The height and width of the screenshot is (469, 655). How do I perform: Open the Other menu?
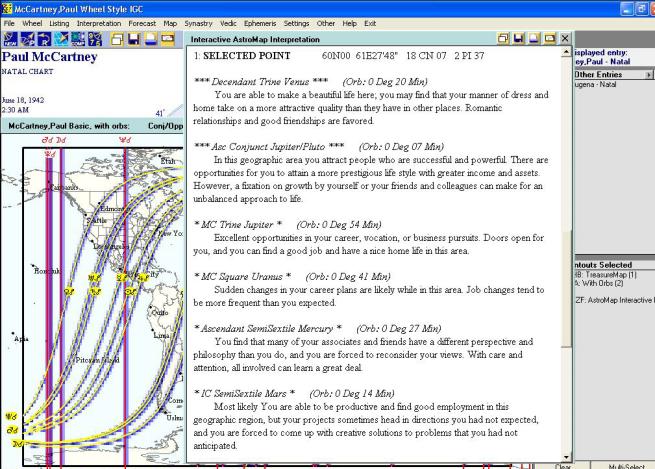(x=325, y=23)
